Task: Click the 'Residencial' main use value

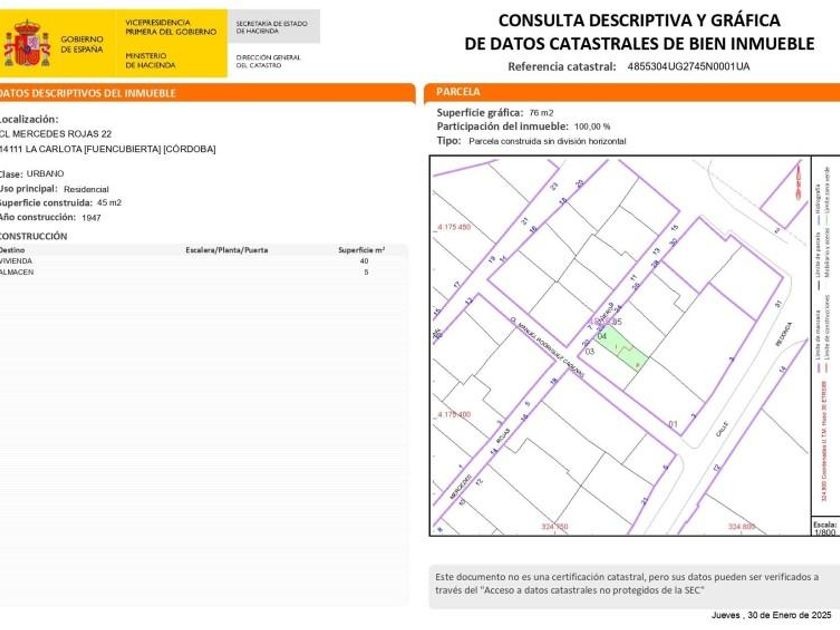Action: [86, 189]
